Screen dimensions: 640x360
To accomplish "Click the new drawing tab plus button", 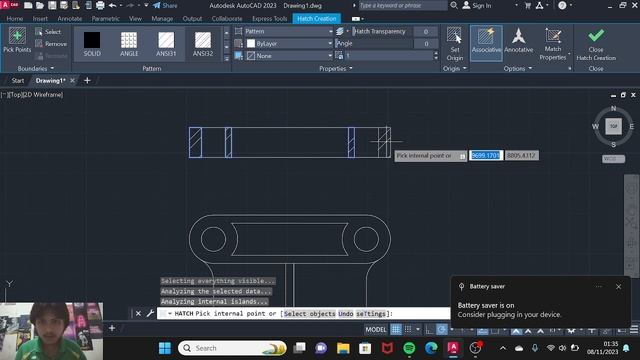I will pos(87,80).
